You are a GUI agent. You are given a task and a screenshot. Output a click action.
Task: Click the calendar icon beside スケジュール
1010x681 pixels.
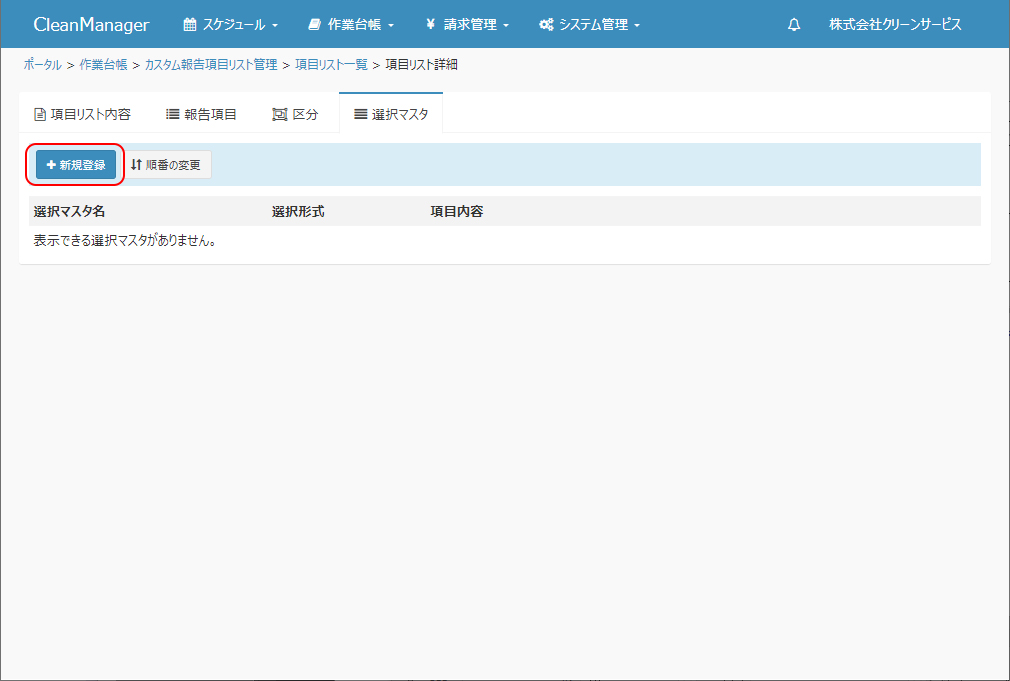pos(190,25)
